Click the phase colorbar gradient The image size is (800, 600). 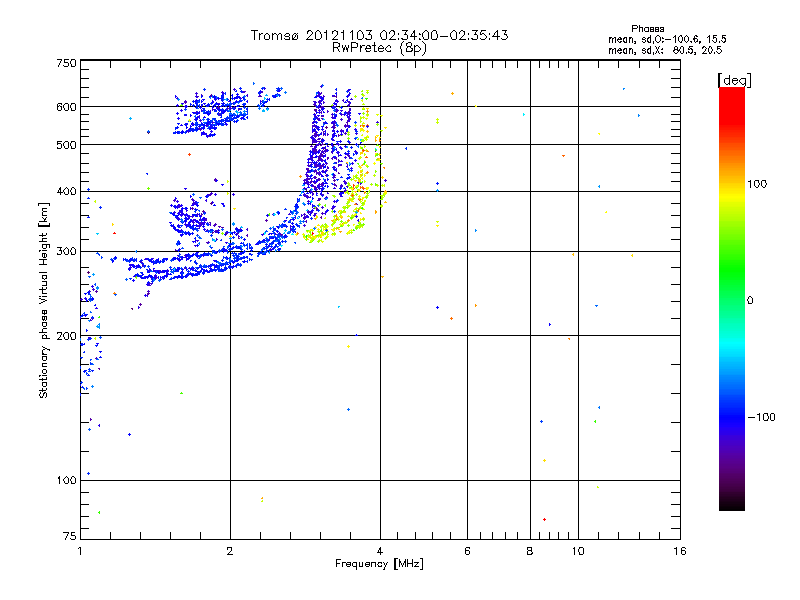[x=732, y=298]
